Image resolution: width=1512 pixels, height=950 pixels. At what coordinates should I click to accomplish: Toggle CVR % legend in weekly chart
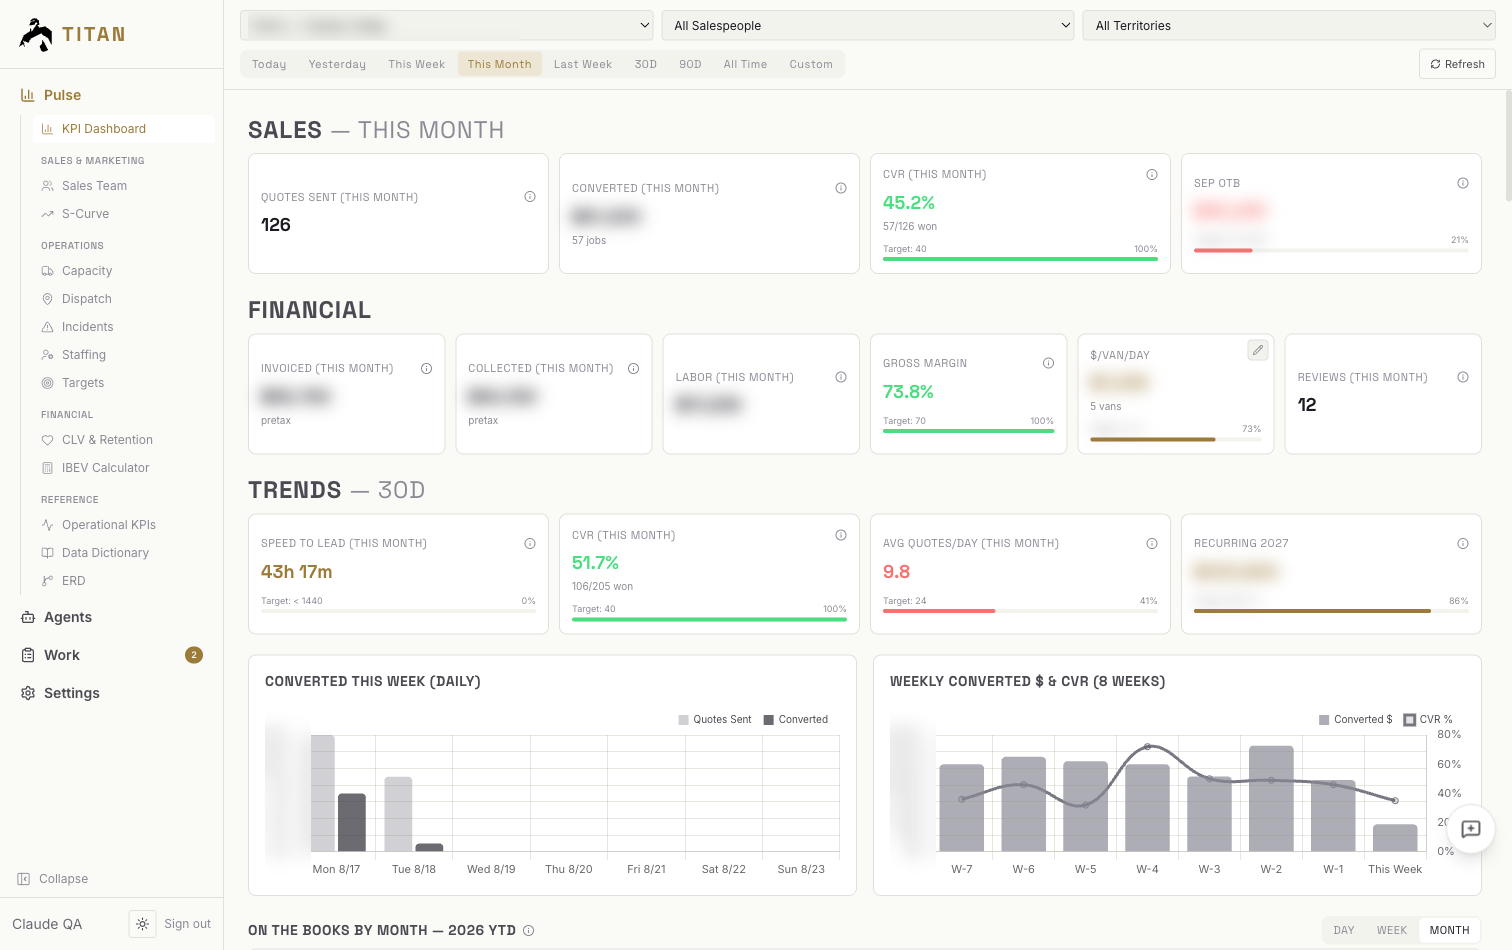[x=1428, y=720]
